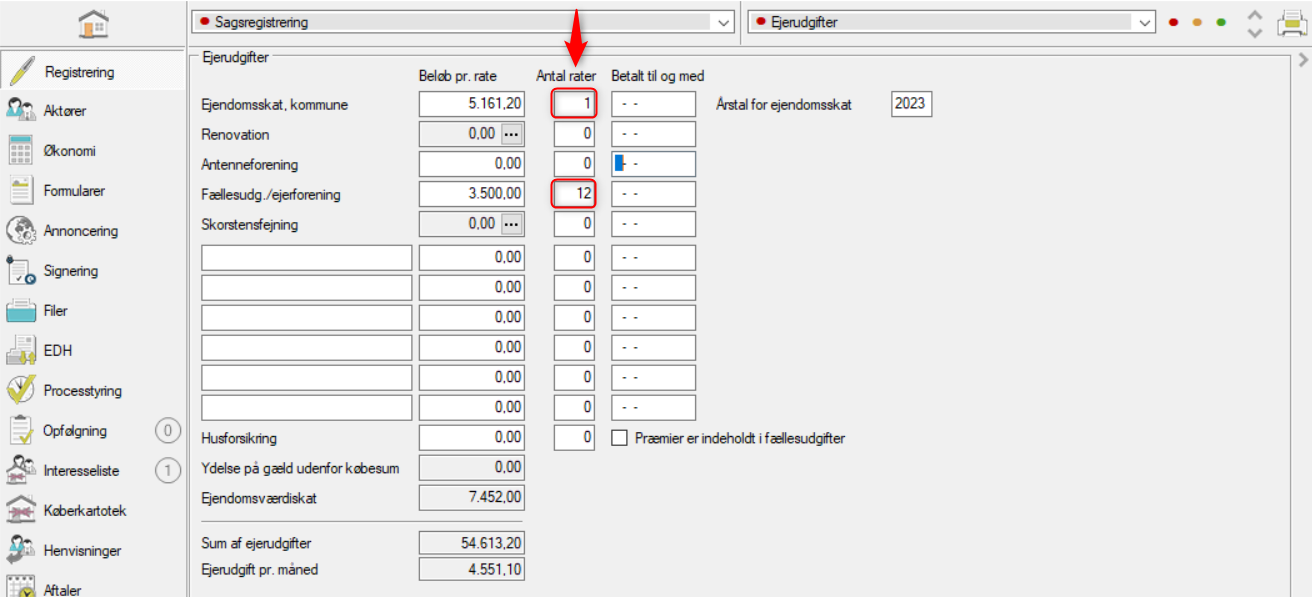Screen dimensions: 1312x597
Task: Click Skorstensfejning antal rater field
Action: [x=575, y=224]
